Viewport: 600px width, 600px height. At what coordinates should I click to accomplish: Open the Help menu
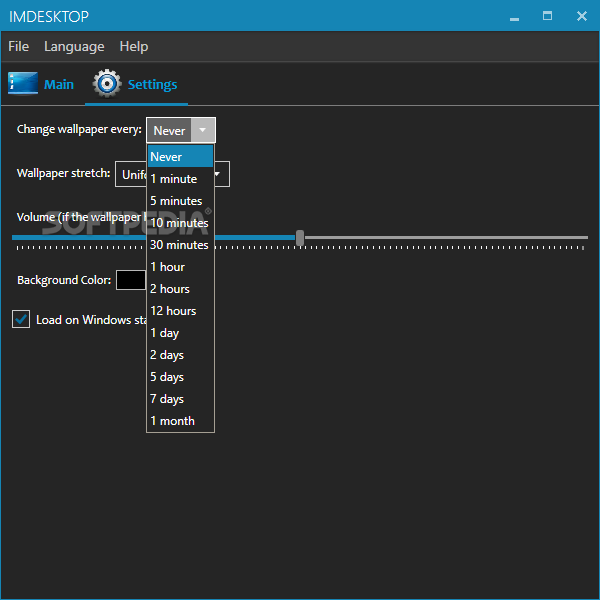click(134, 46)
